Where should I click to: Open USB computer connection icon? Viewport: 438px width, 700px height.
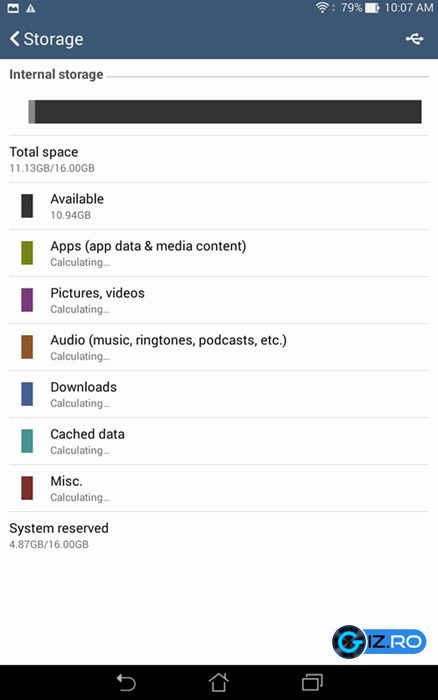click(x=414, y=39)
